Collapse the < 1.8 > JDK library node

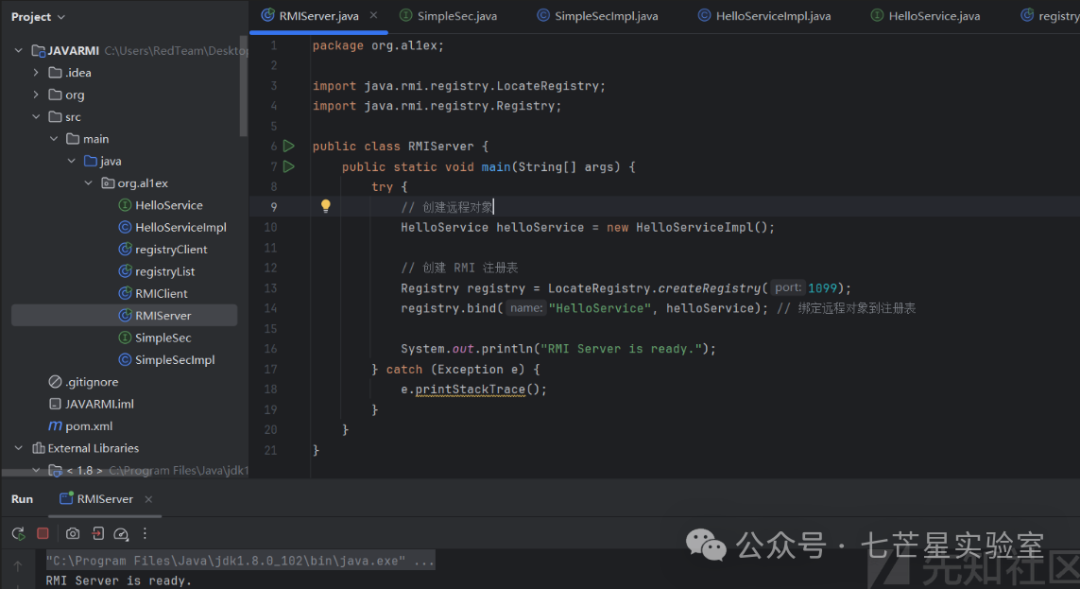(36, 470)
